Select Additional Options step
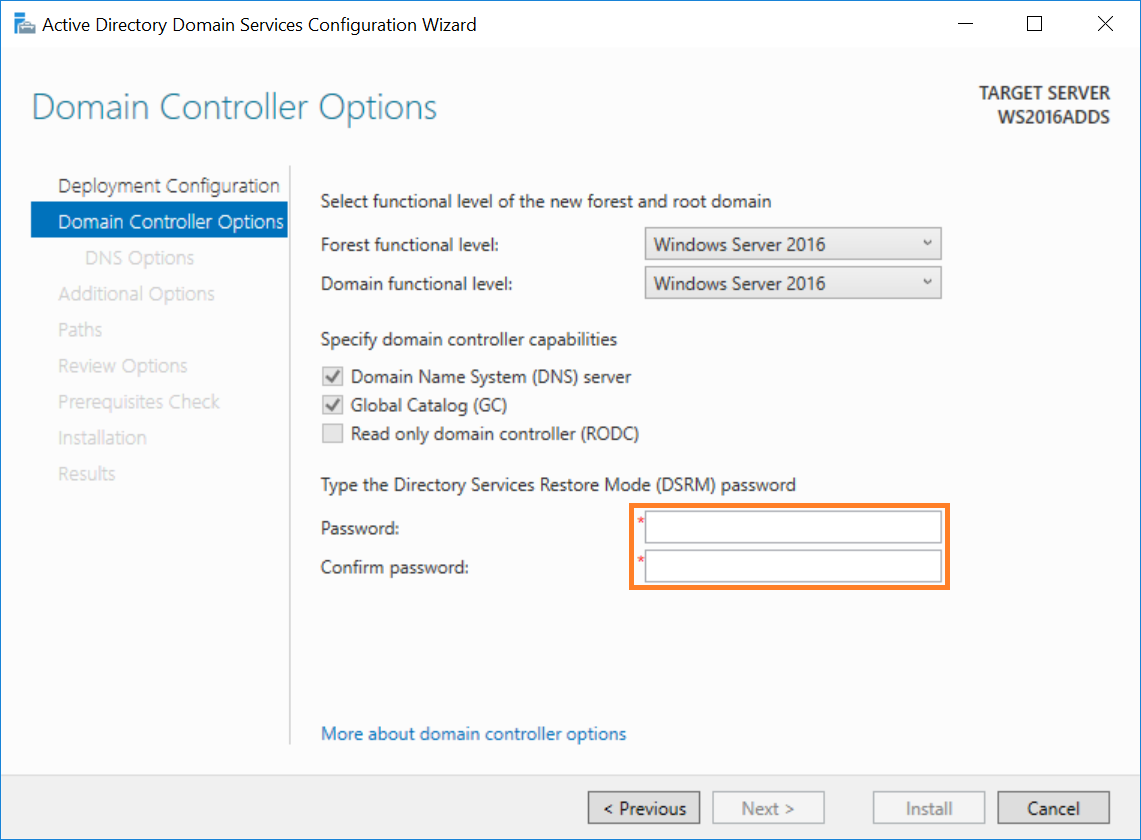The height and width of the screenshot is (840, 1141). [x=137, y=293]
